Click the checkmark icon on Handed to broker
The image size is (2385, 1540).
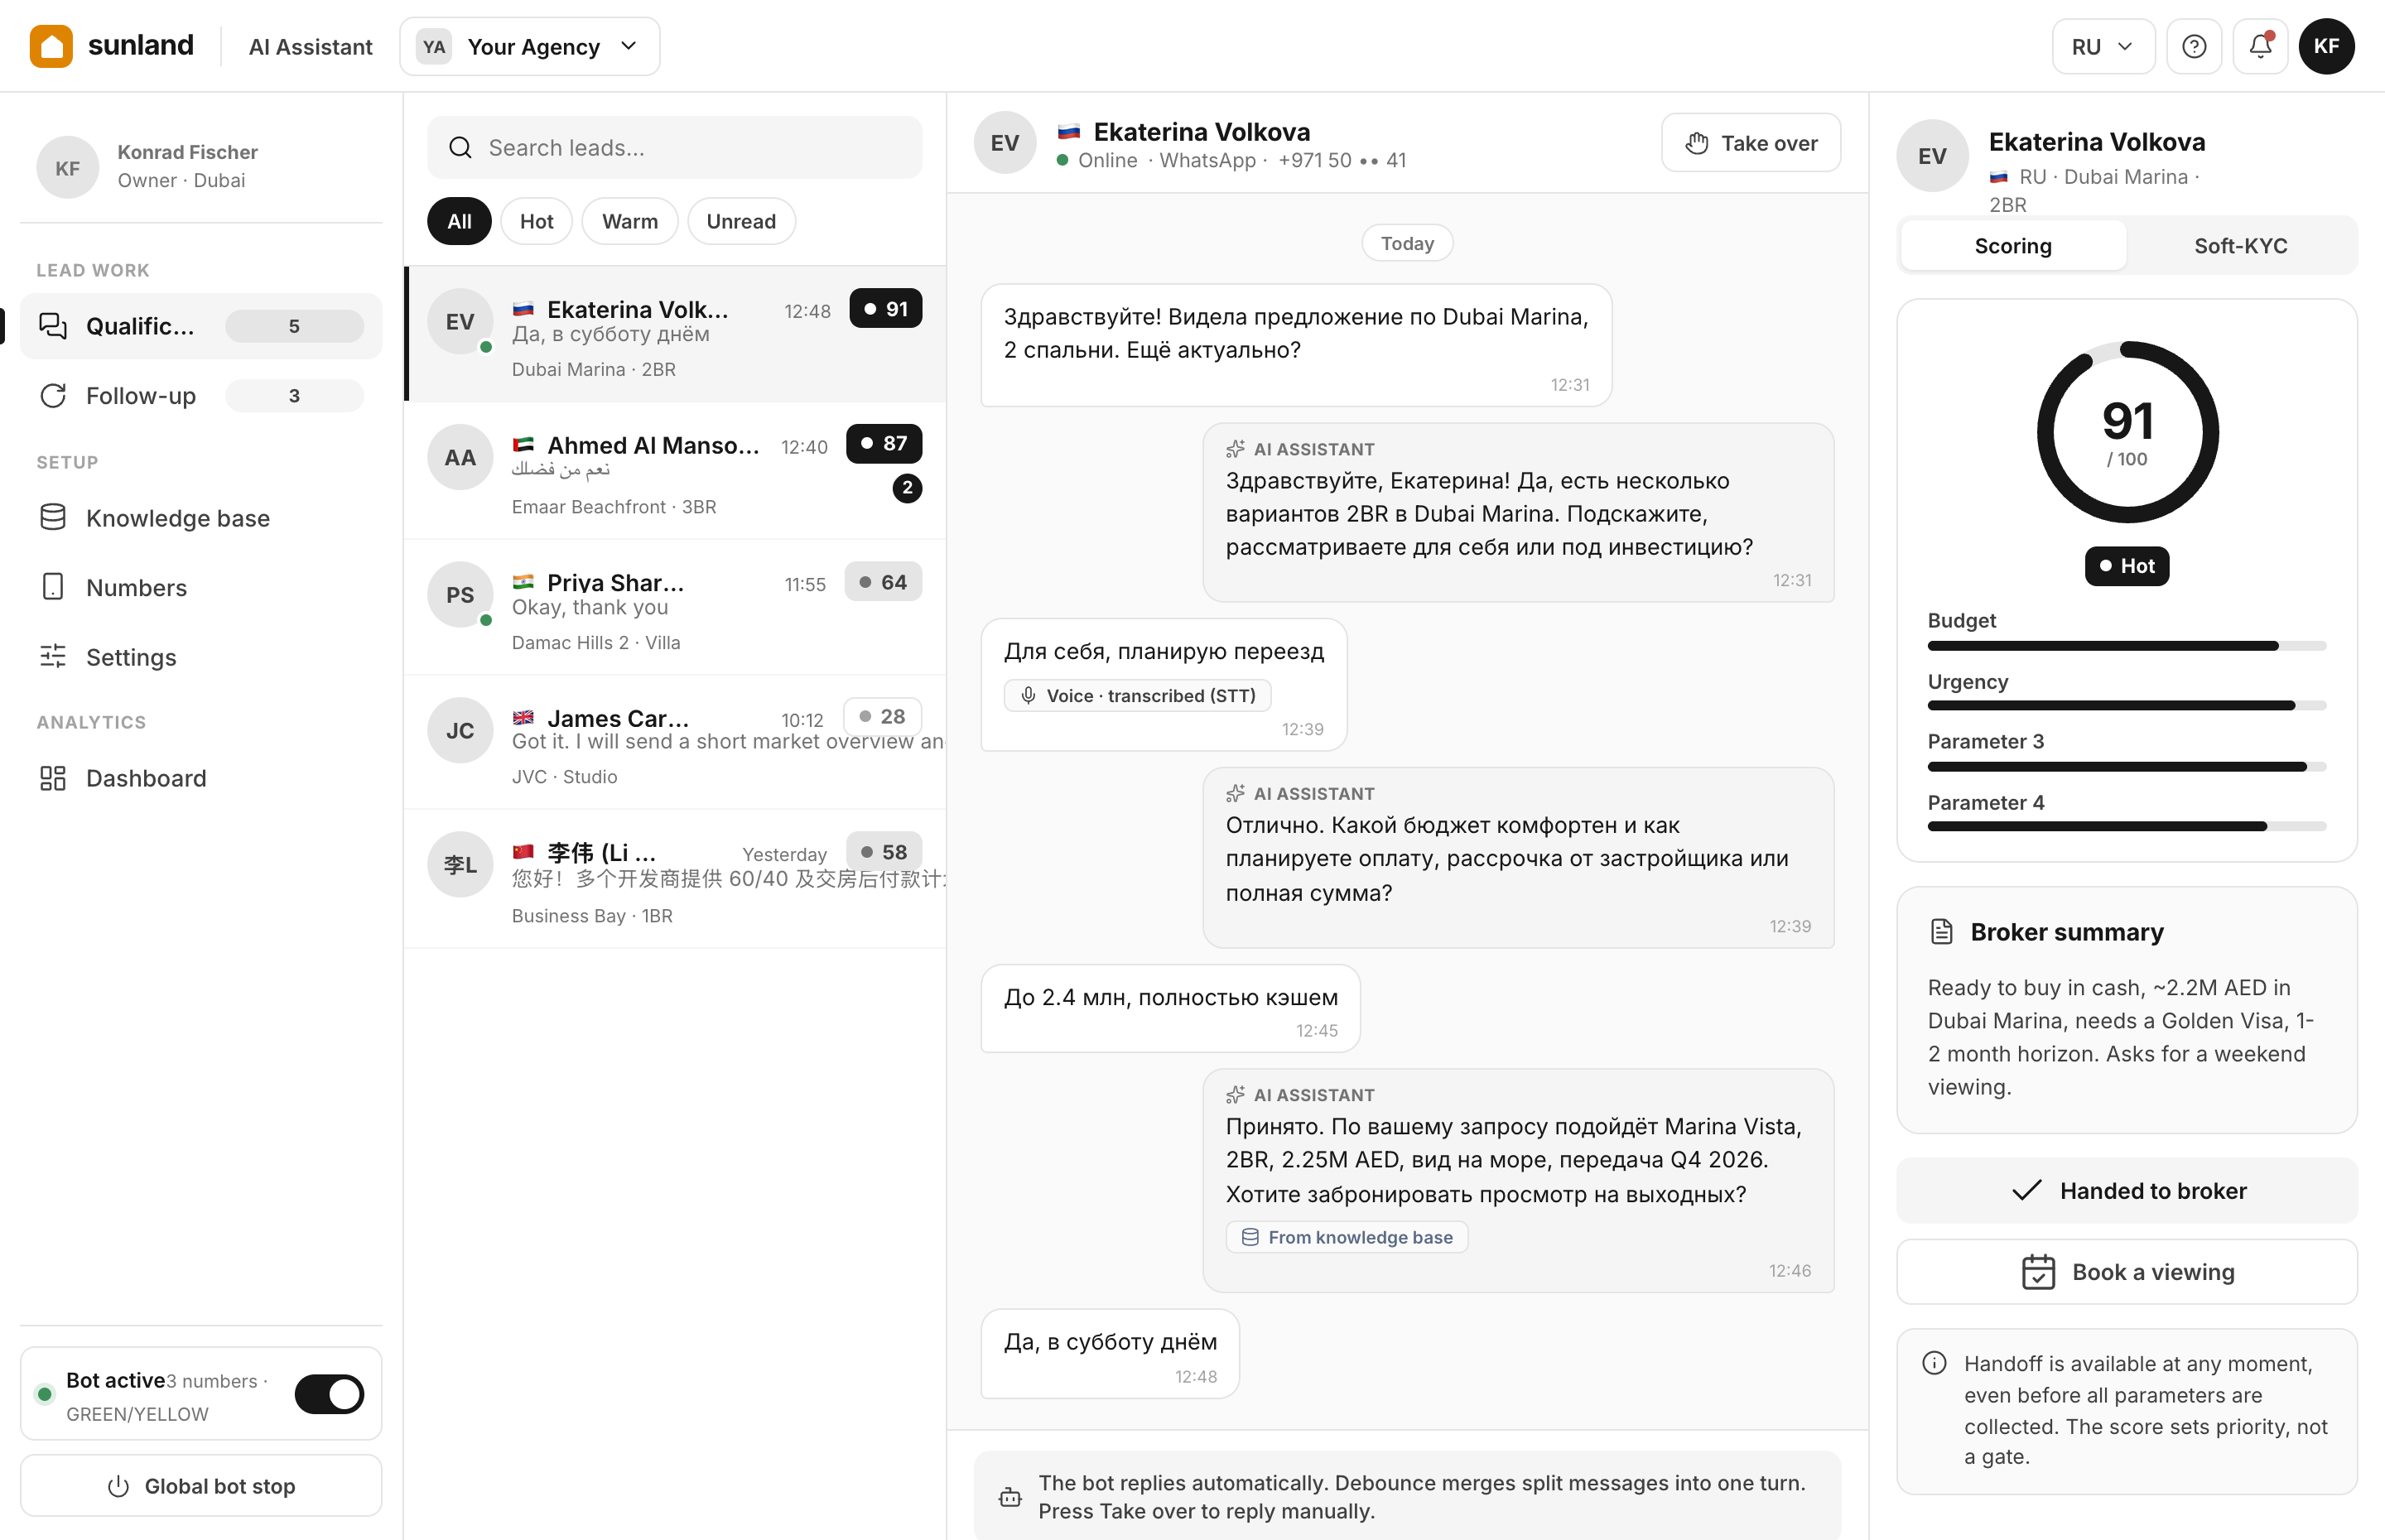click(x=2026, y=1191)
